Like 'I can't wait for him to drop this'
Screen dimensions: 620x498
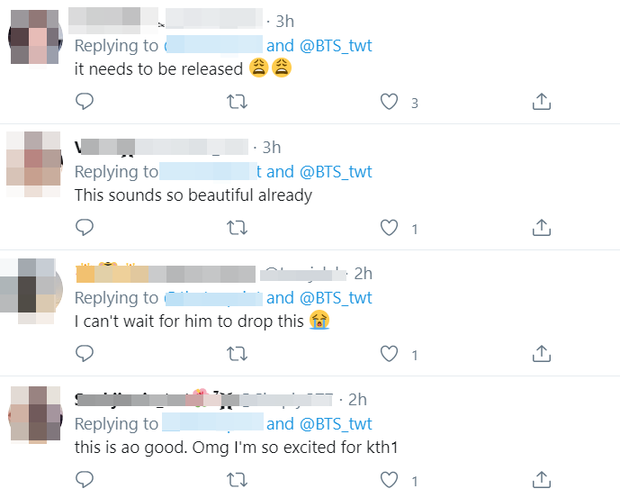coord(389,354)
